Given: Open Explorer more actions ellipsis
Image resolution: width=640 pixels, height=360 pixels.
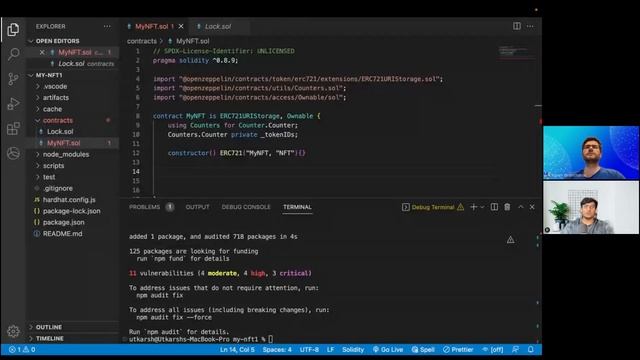Looking at the screenshot, I should point(107,27).
